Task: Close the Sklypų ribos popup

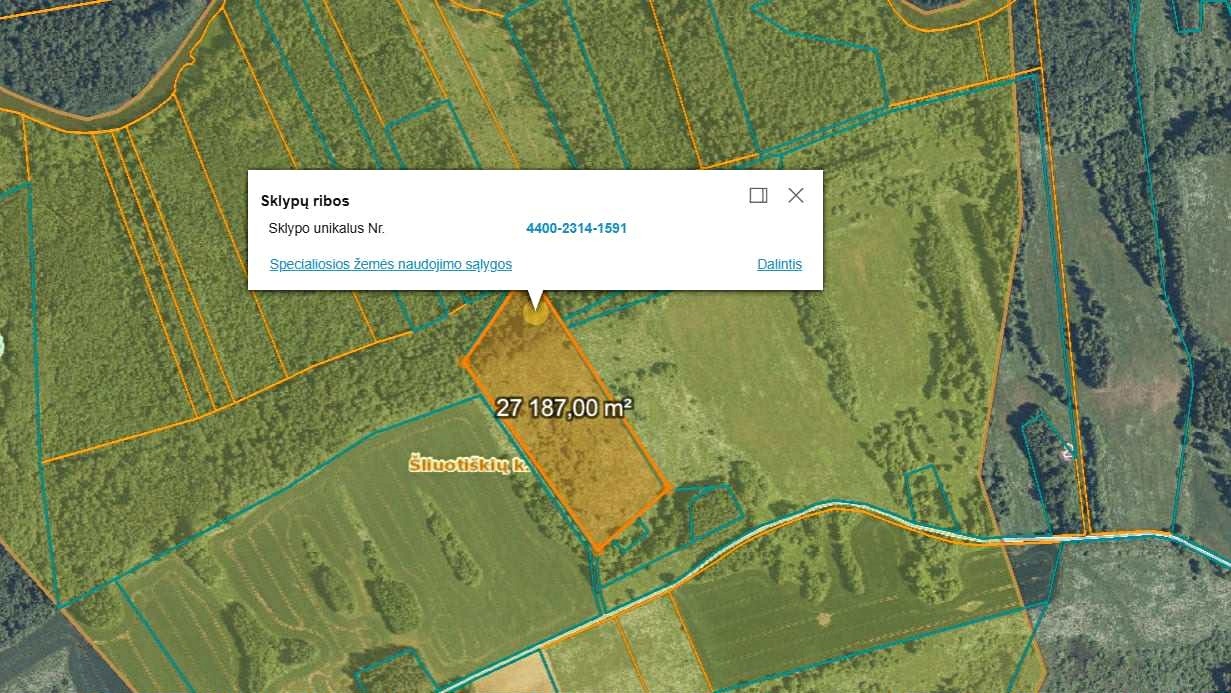Action: (796, 196)
